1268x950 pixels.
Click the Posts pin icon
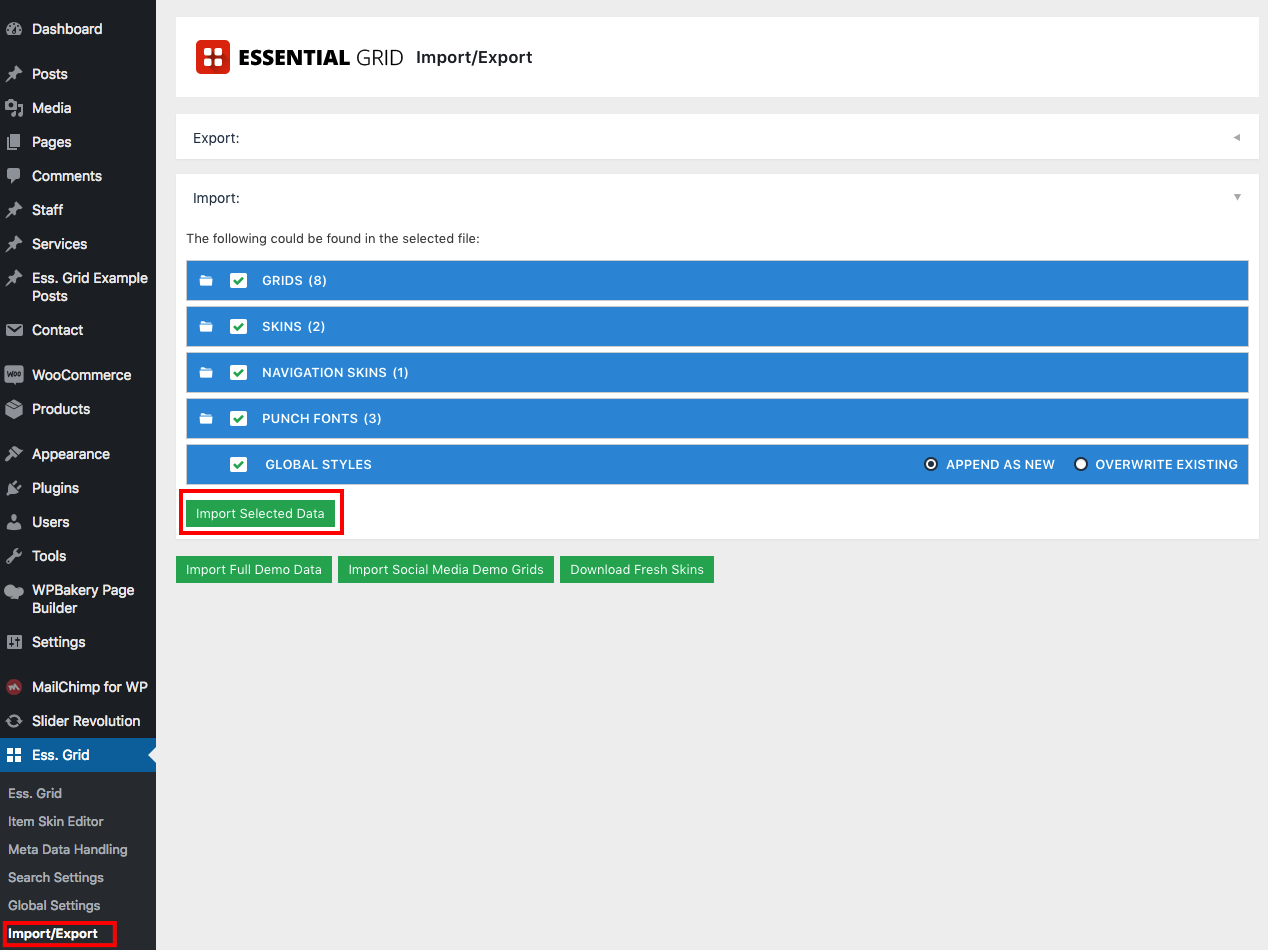pyautogui.click(x=14, y=74)
